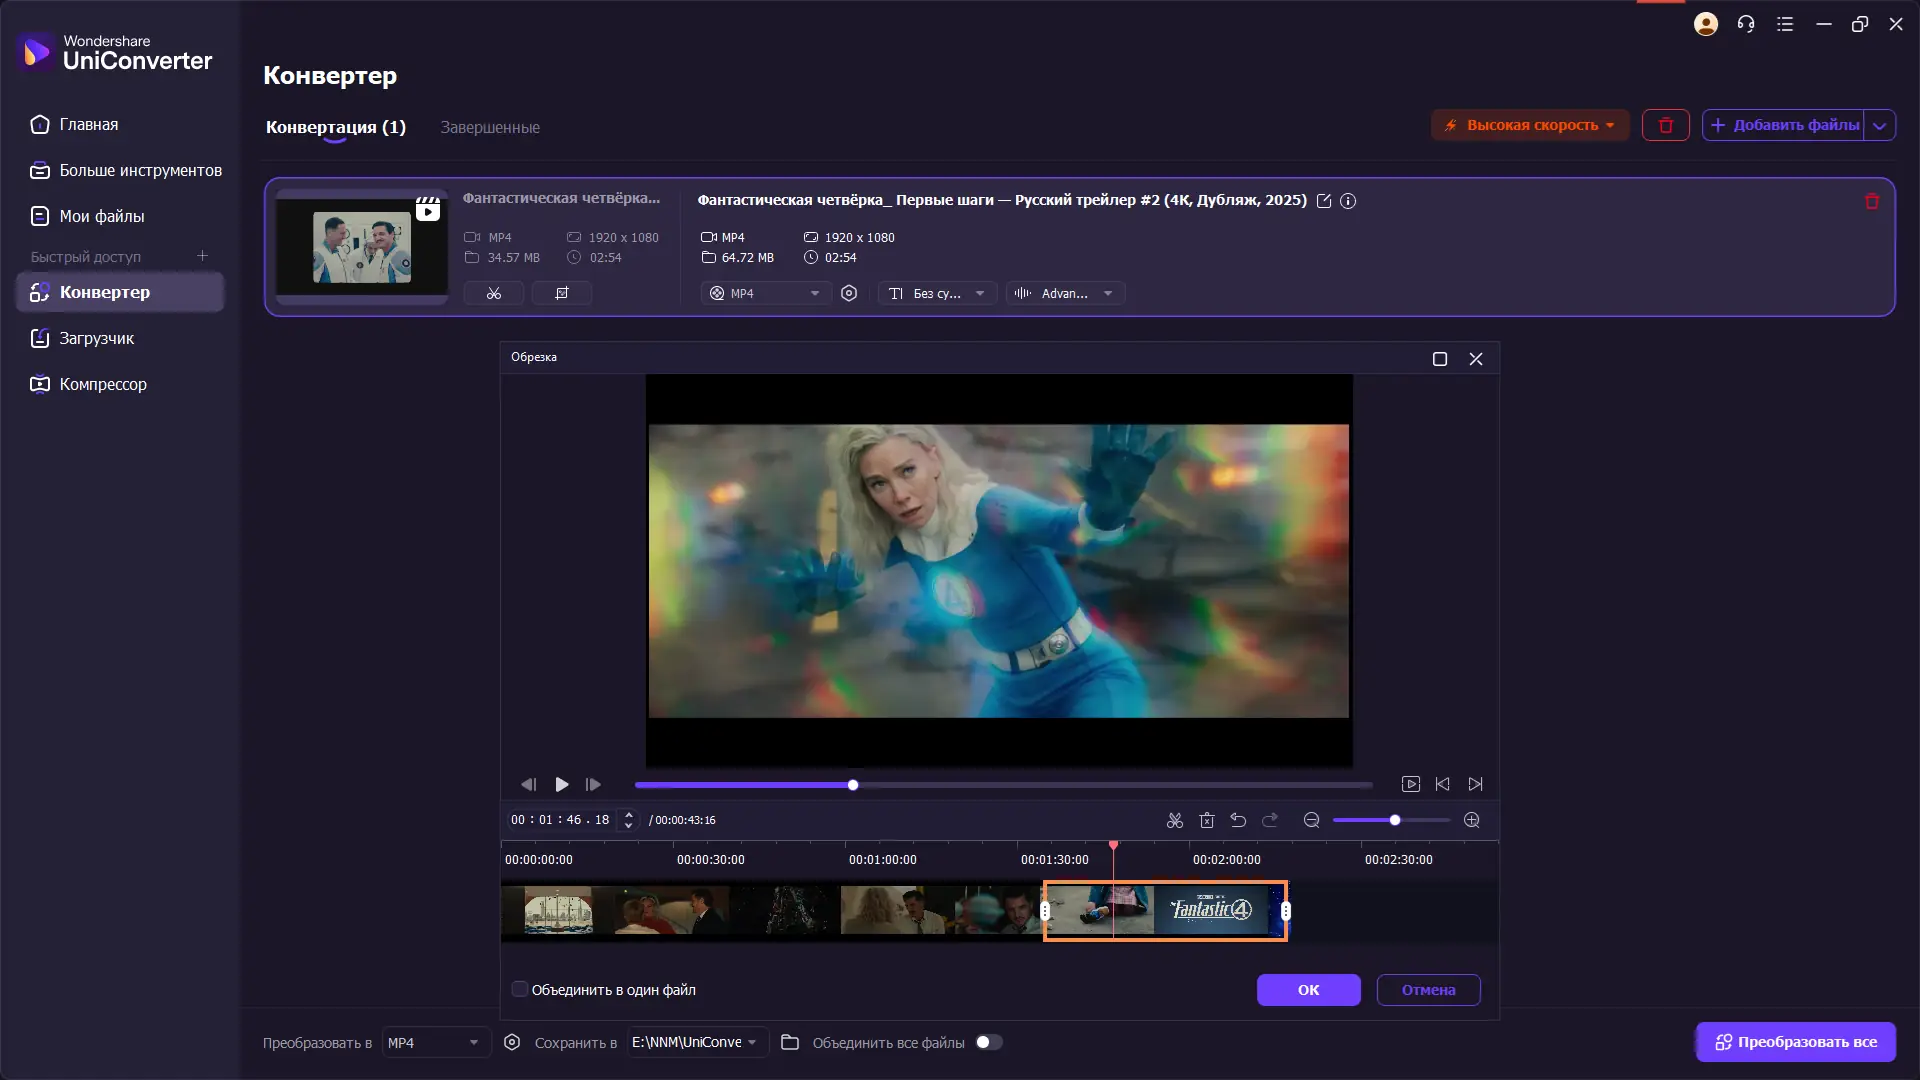This screenshot has width=1920, height=1080.
Task: Toggle the "Объединить все файлы" switch
Action: [x=988, y=1042]
